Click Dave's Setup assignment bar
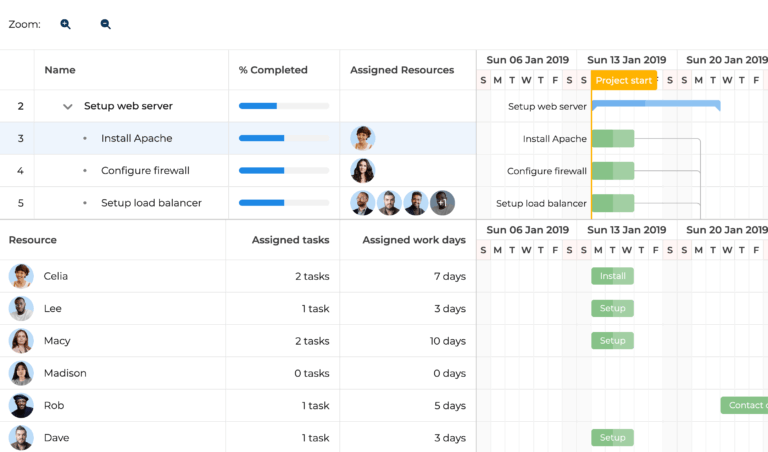Viewport: 768px width, 452px height. point(612,438)
